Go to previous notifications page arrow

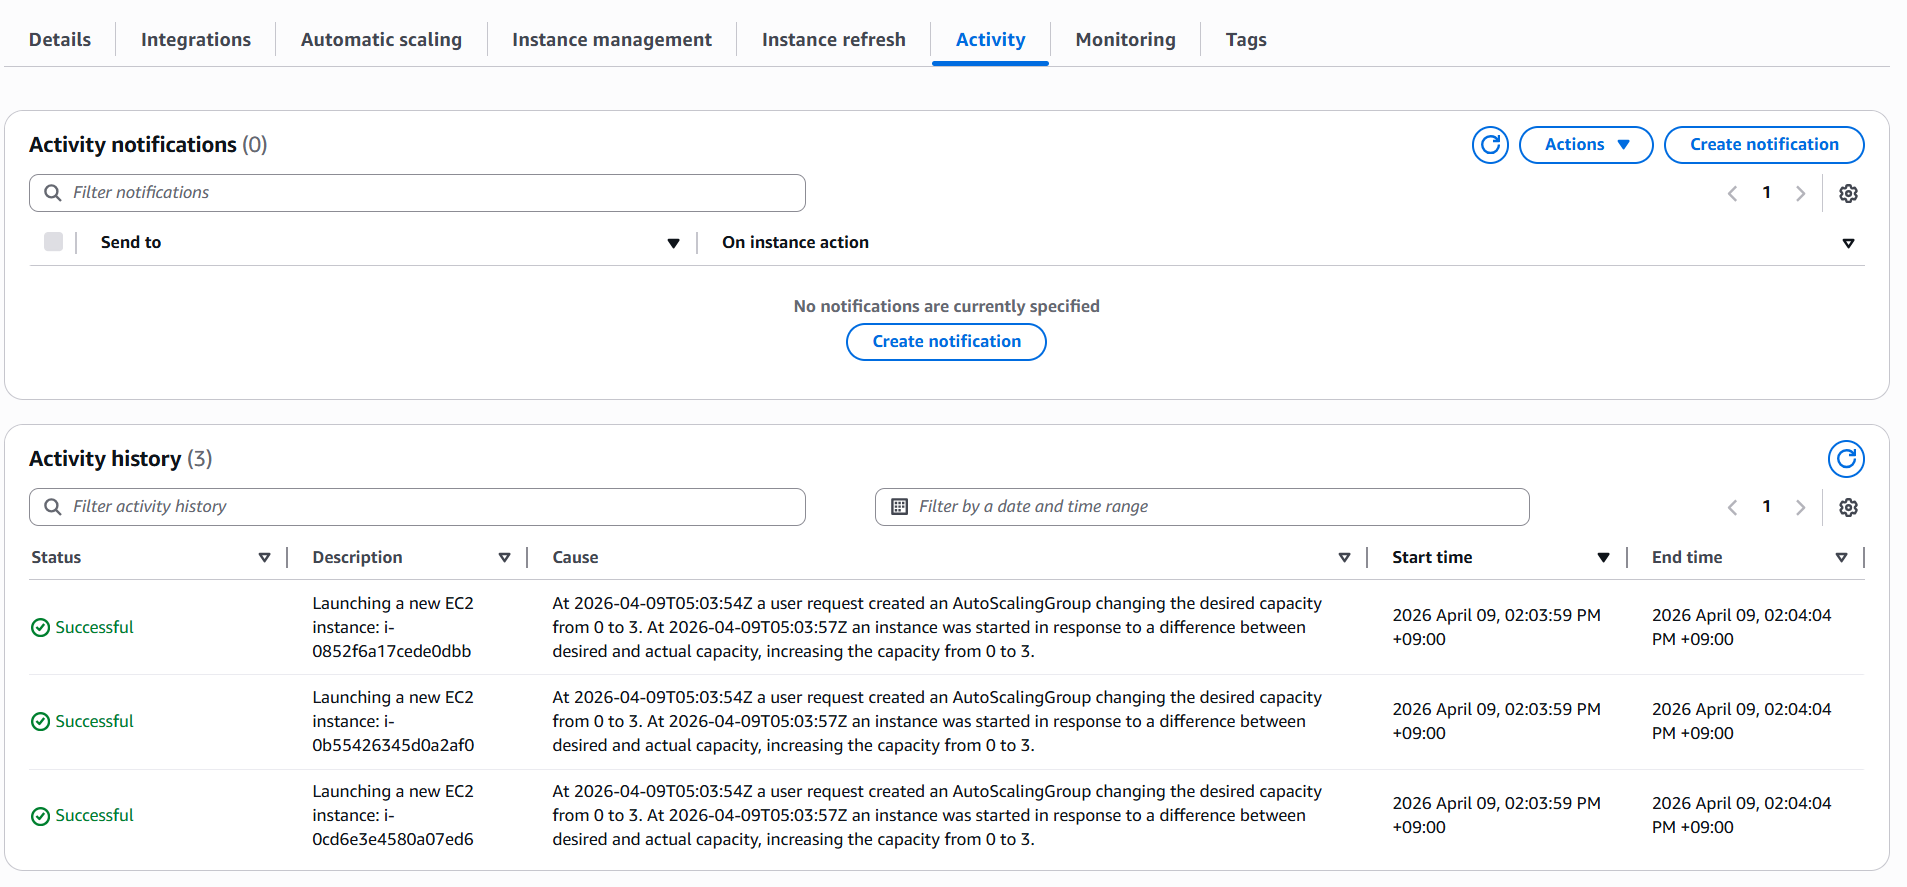click(1732, 193)
